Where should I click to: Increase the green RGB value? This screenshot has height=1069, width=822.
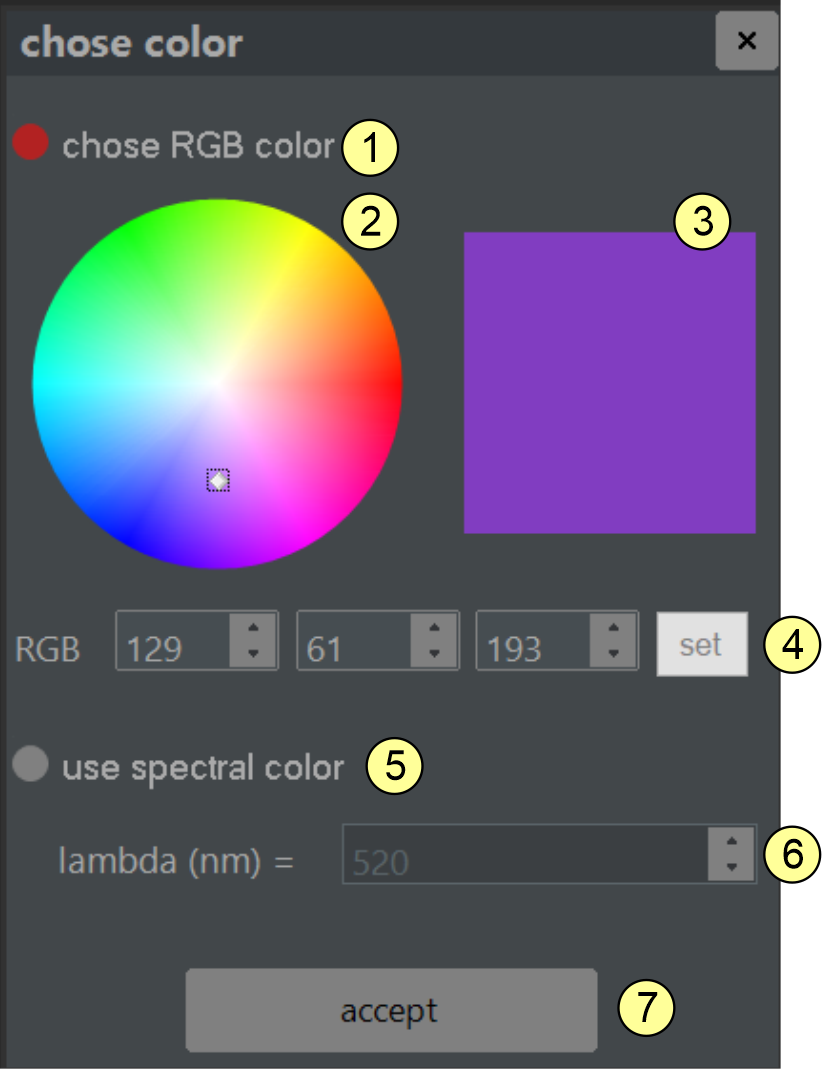tap(434, 628)
